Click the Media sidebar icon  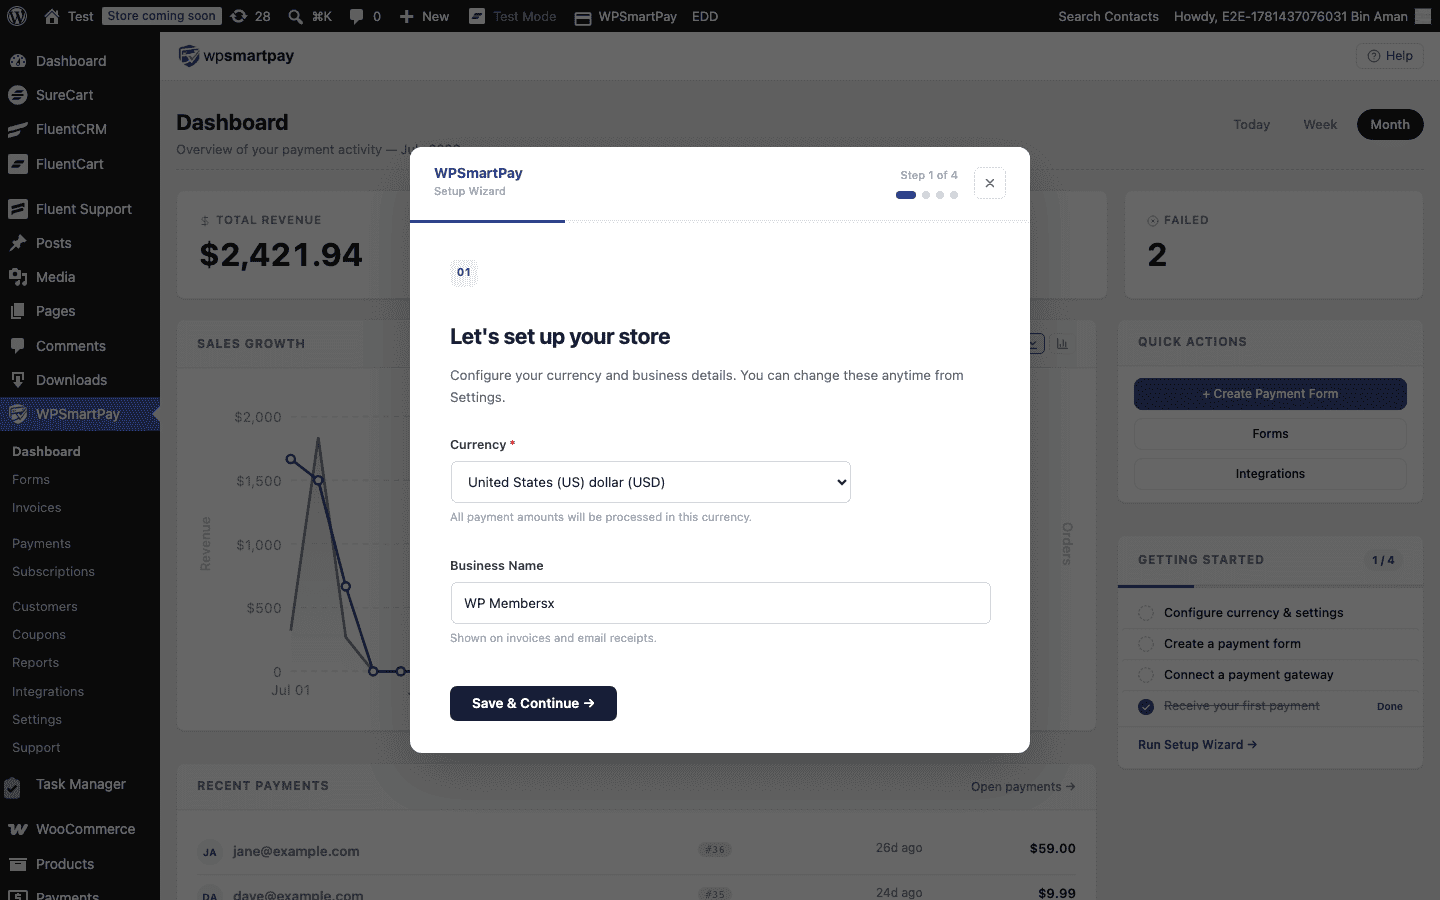coord(17,277)
